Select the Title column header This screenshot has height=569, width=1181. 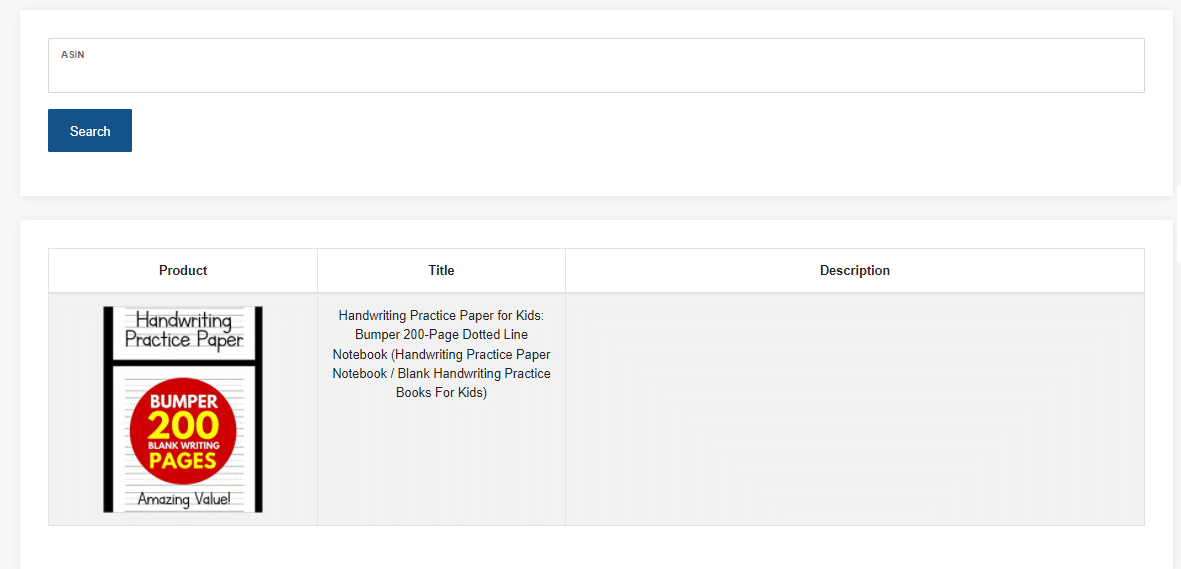click(441, 271)
